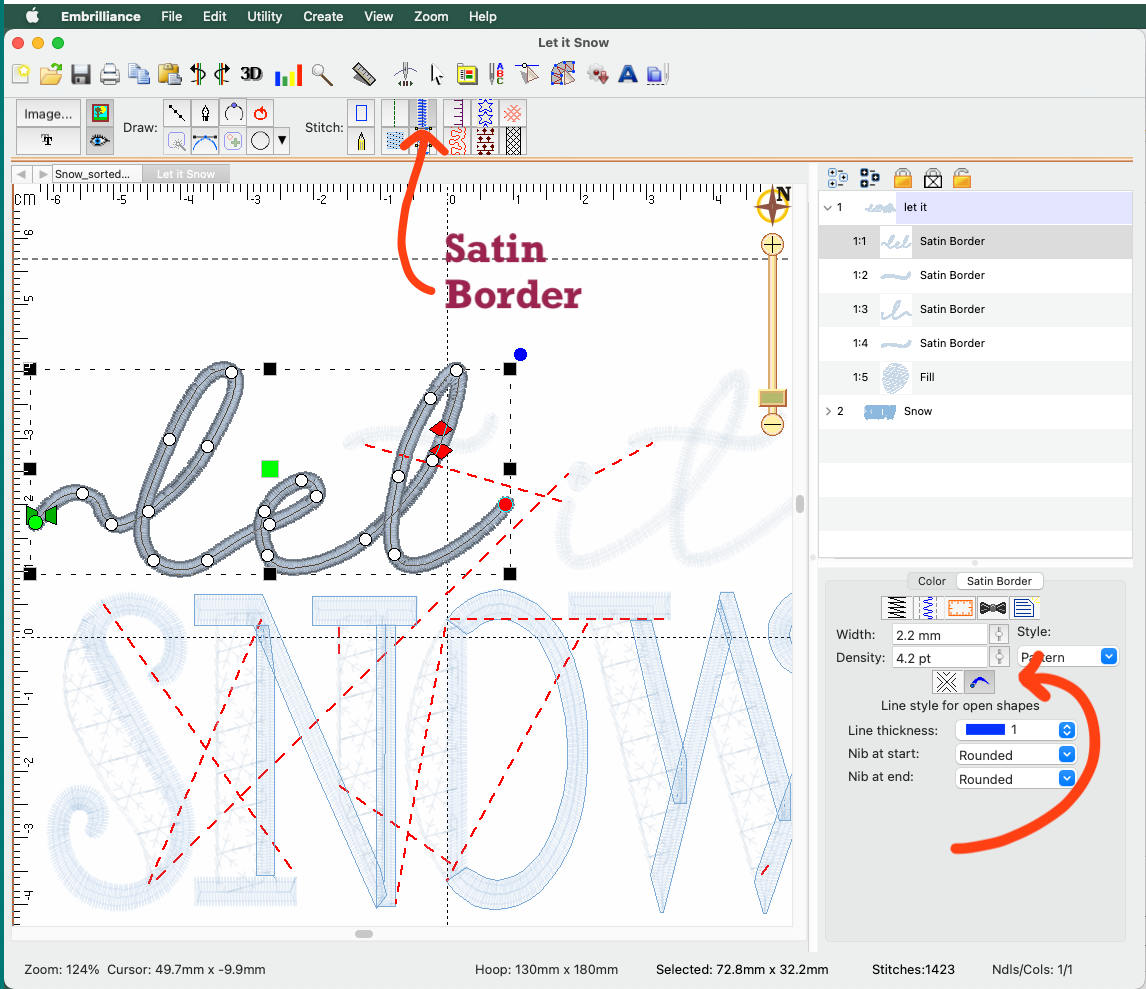Click the Width input field
The image size is (1146, 989).
[939, 634]
